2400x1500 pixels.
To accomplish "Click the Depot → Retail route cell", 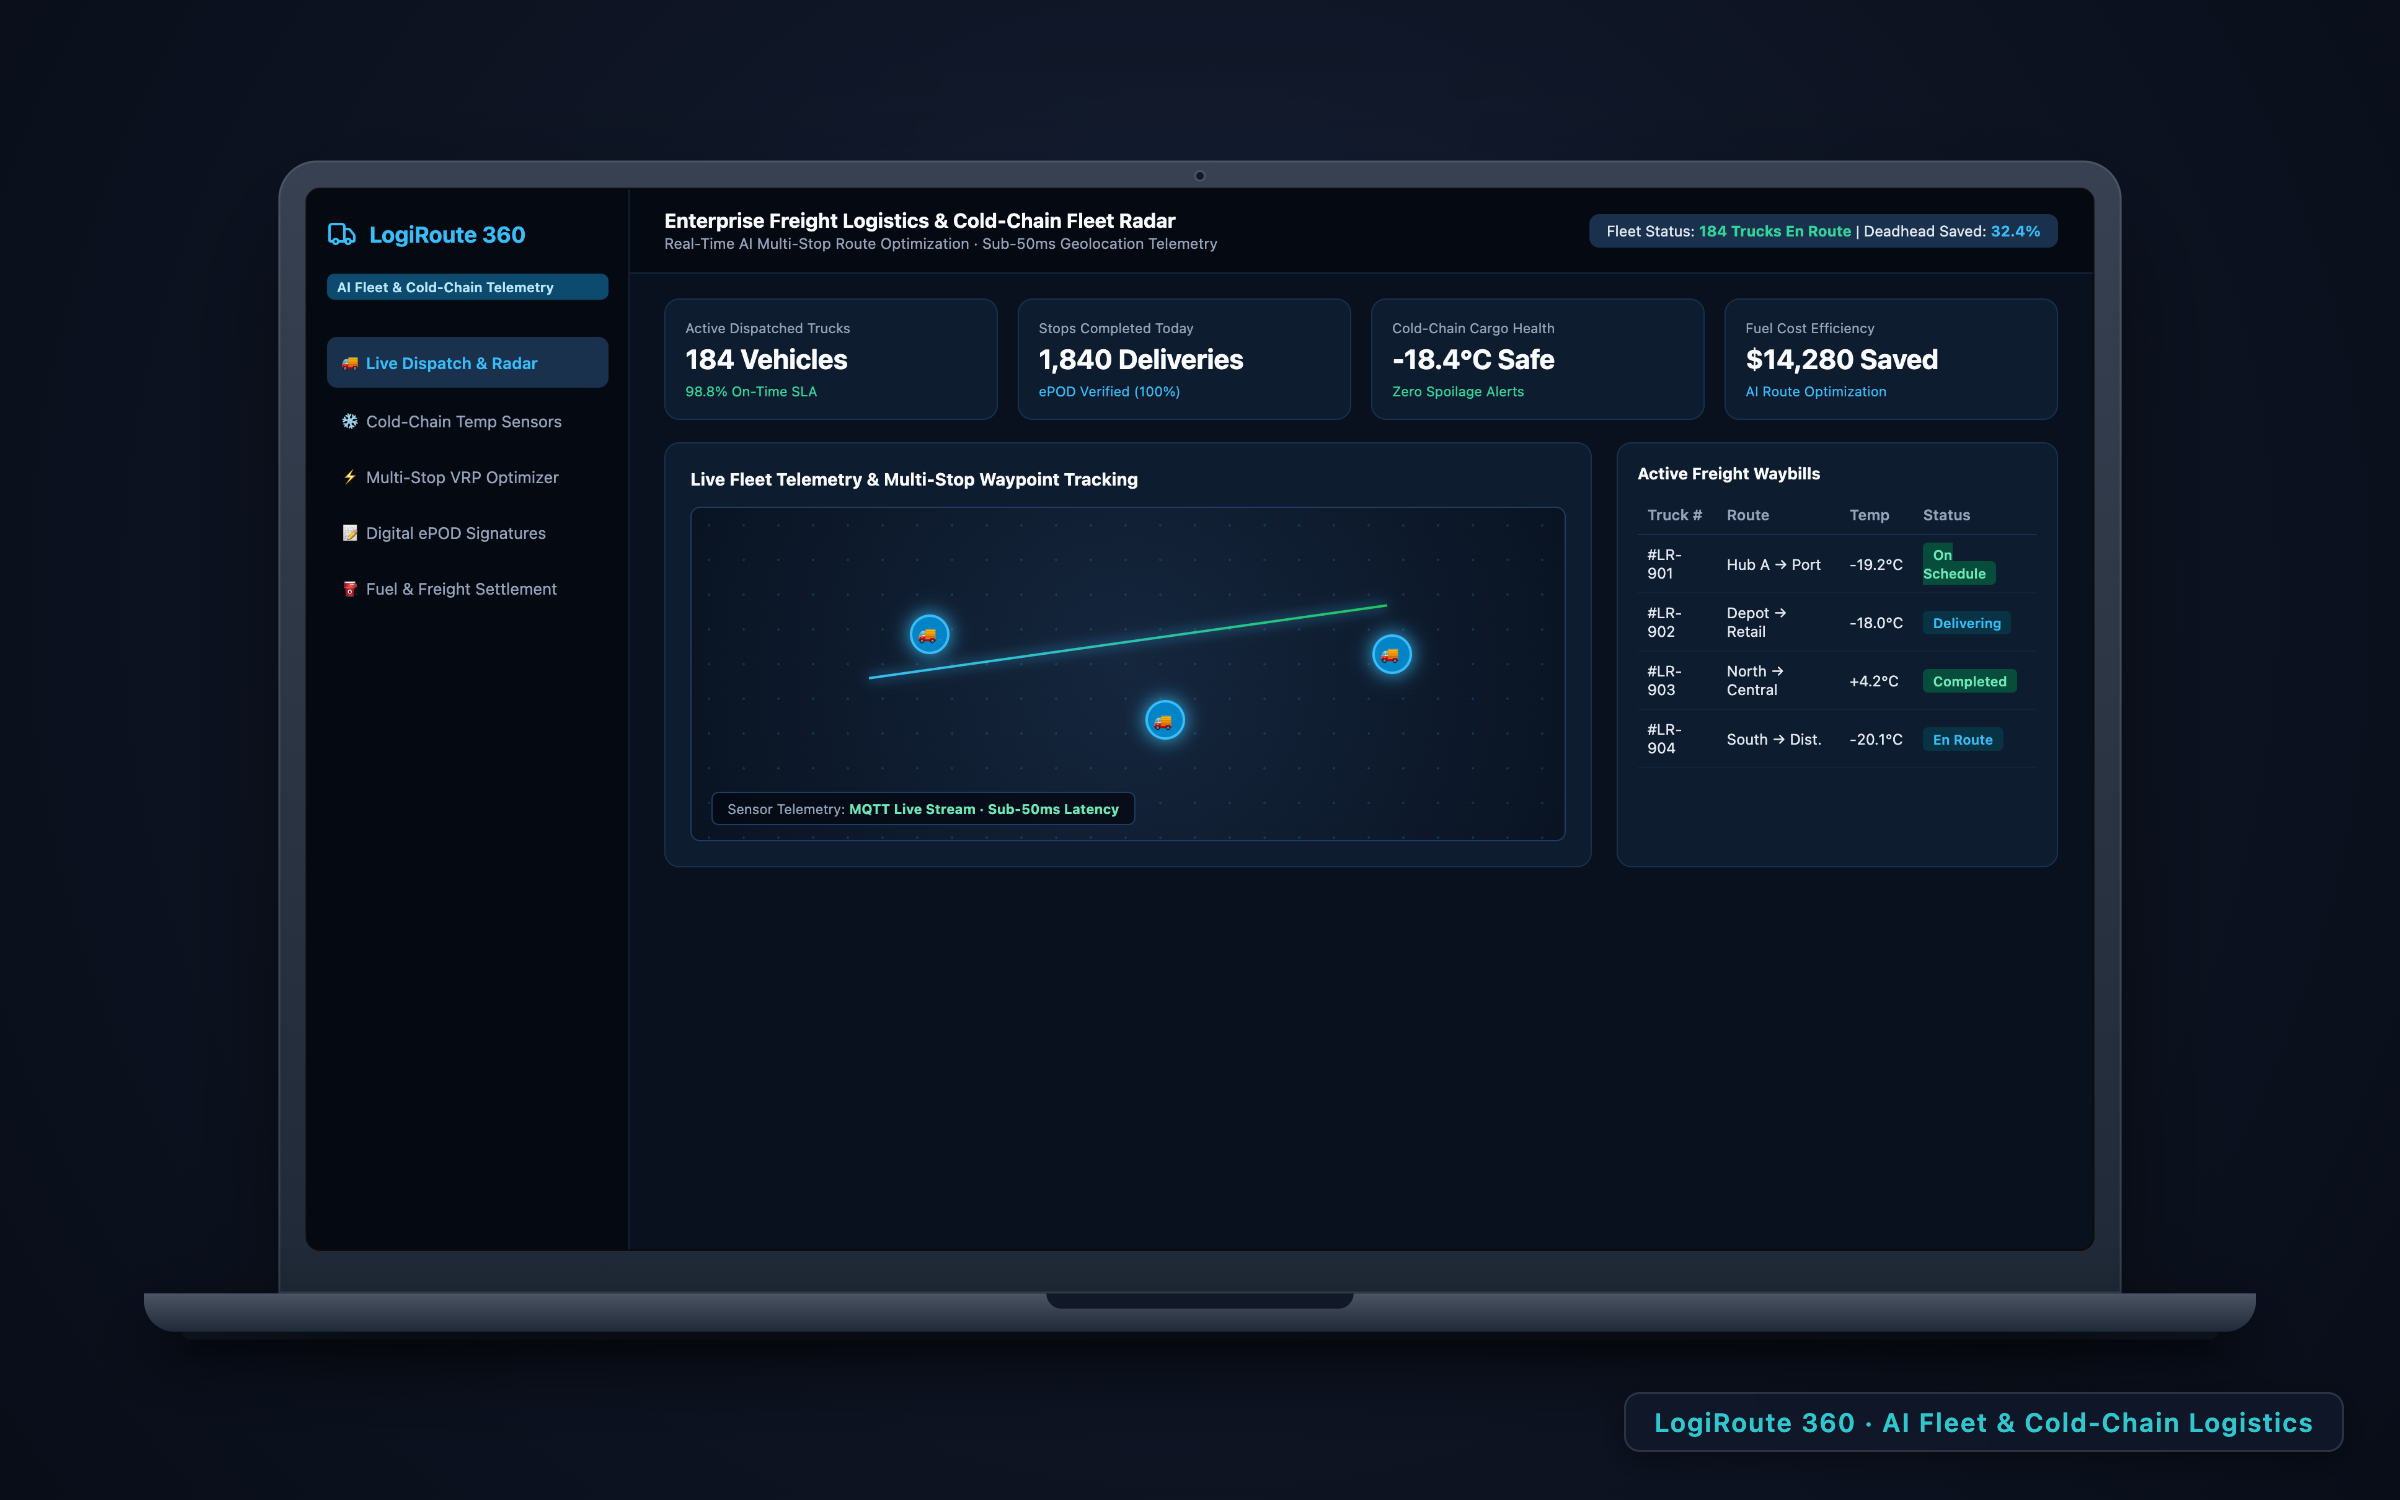I will pos(1756,622).
